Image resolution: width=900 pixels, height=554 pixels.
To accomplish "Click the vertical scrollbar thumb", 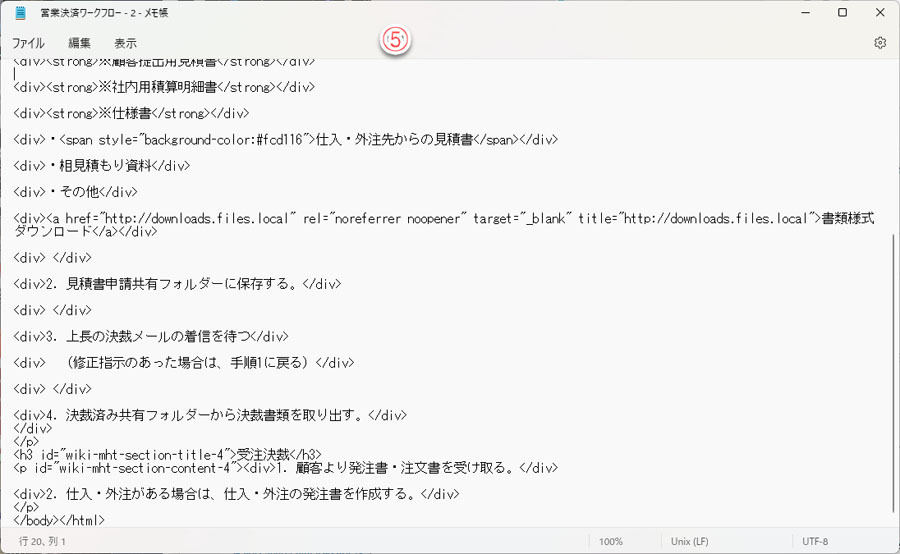I will tap(894, 373).
